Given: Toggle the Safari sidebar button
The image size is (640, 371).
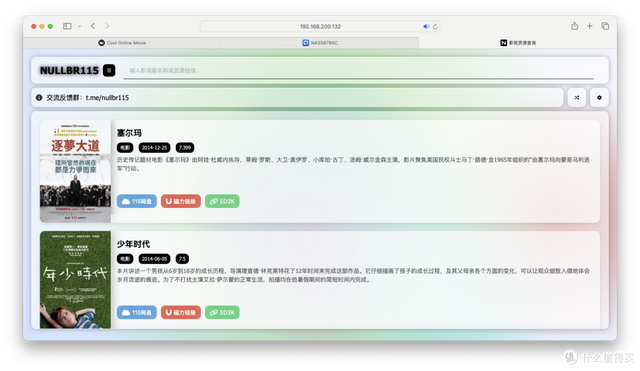Looking at the screenshot, I should click(67, 26).
